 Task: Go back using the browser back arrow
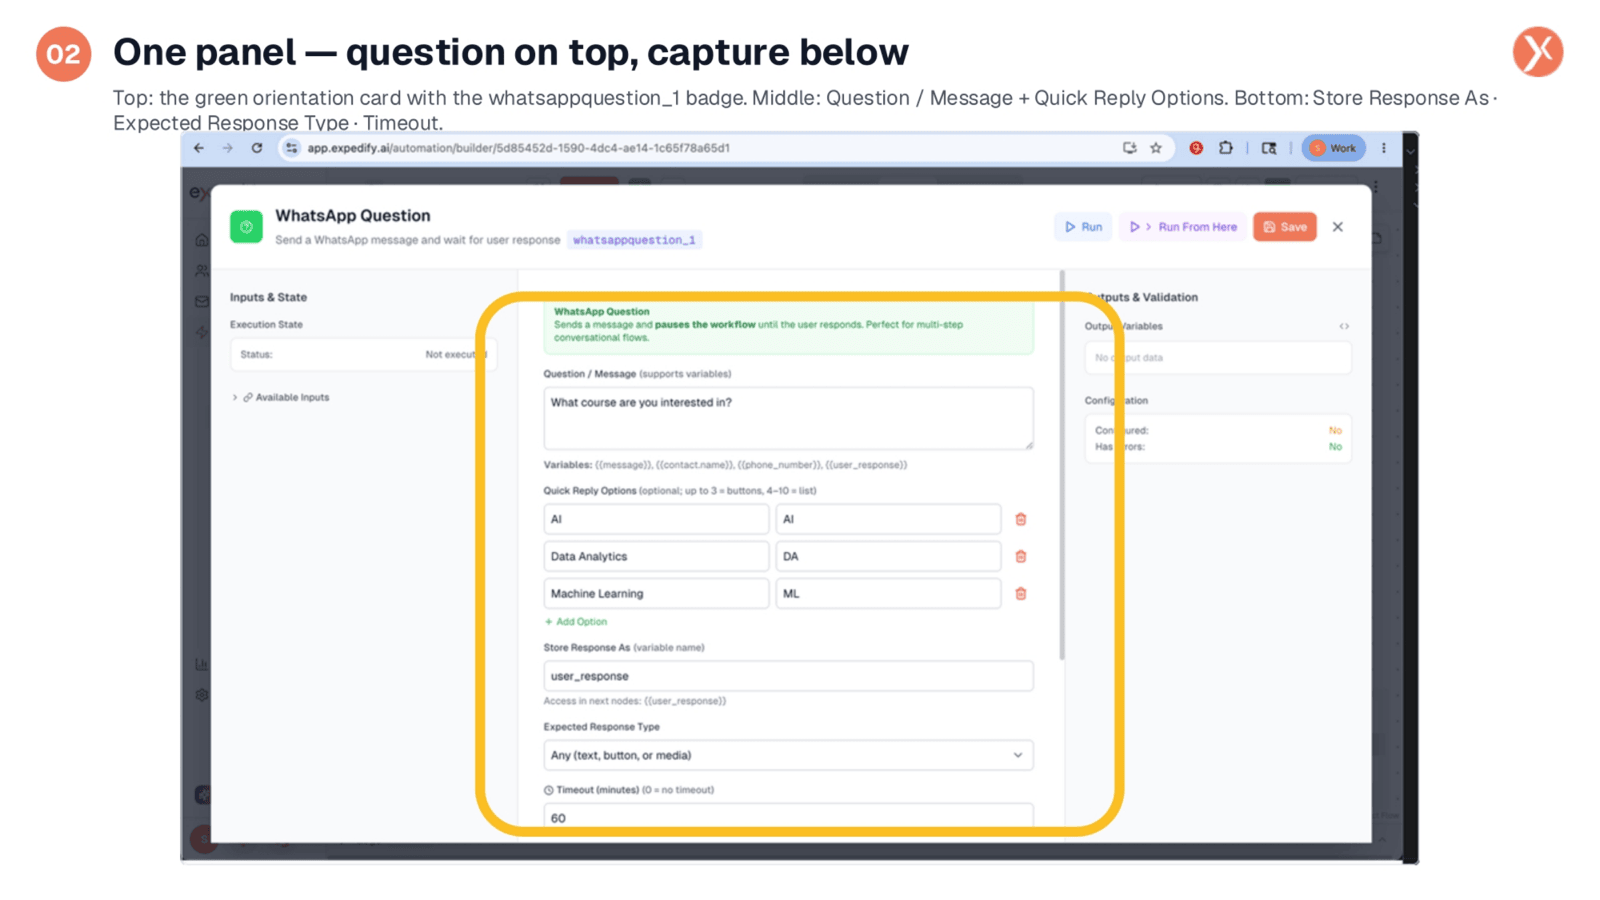tap(199, 148)
